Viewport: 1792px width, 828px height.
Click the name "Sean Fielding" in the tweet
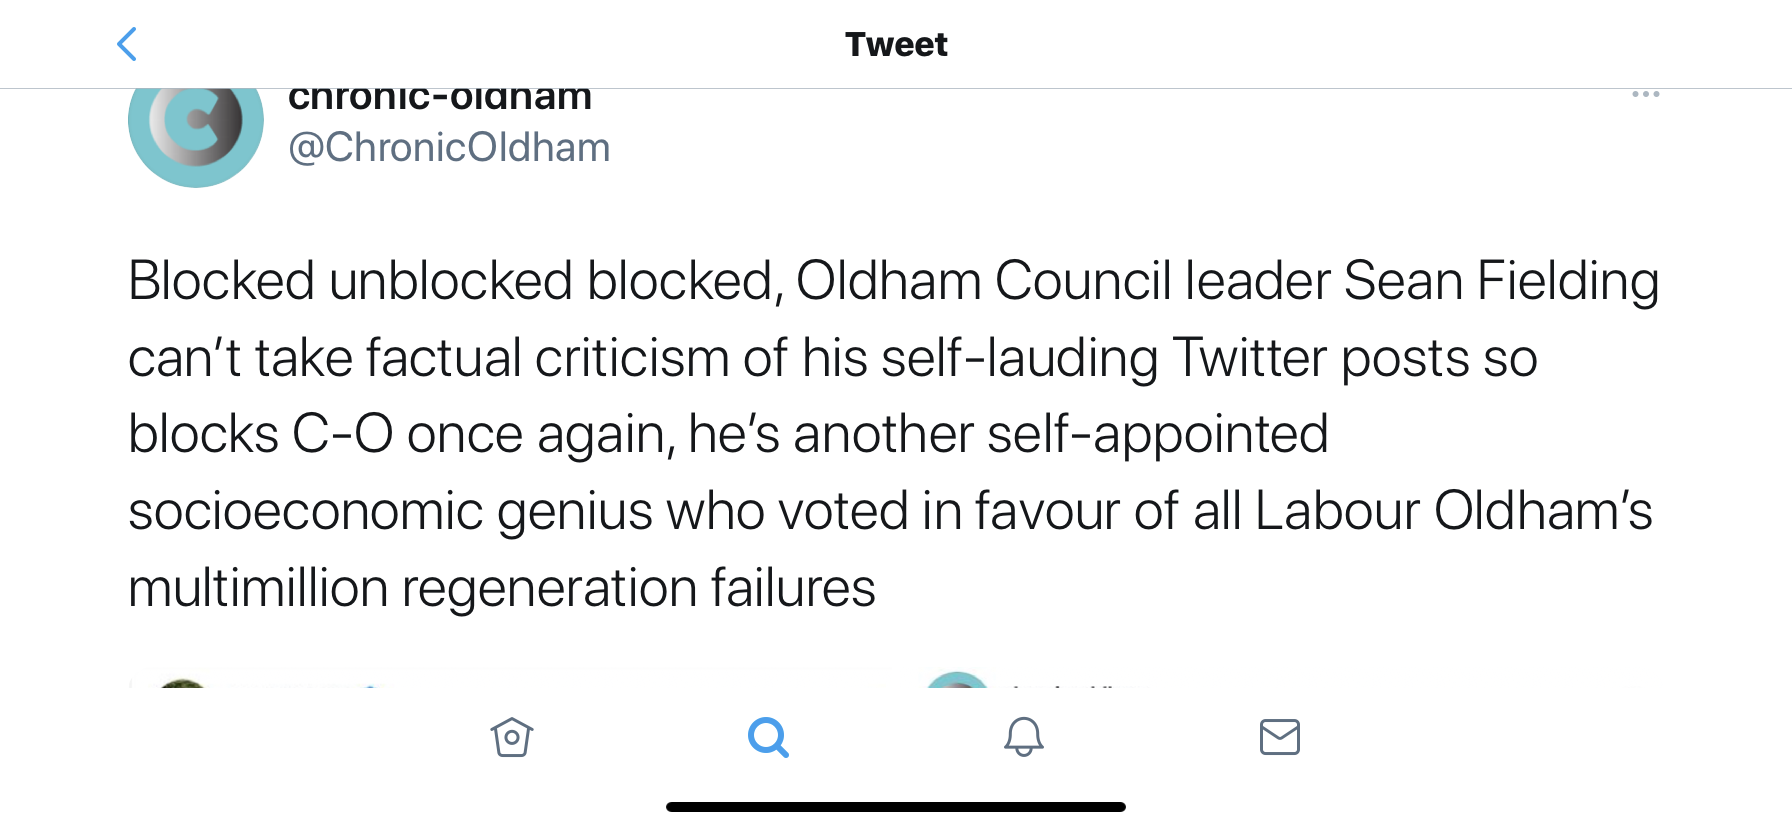(x=1501, y=281)
